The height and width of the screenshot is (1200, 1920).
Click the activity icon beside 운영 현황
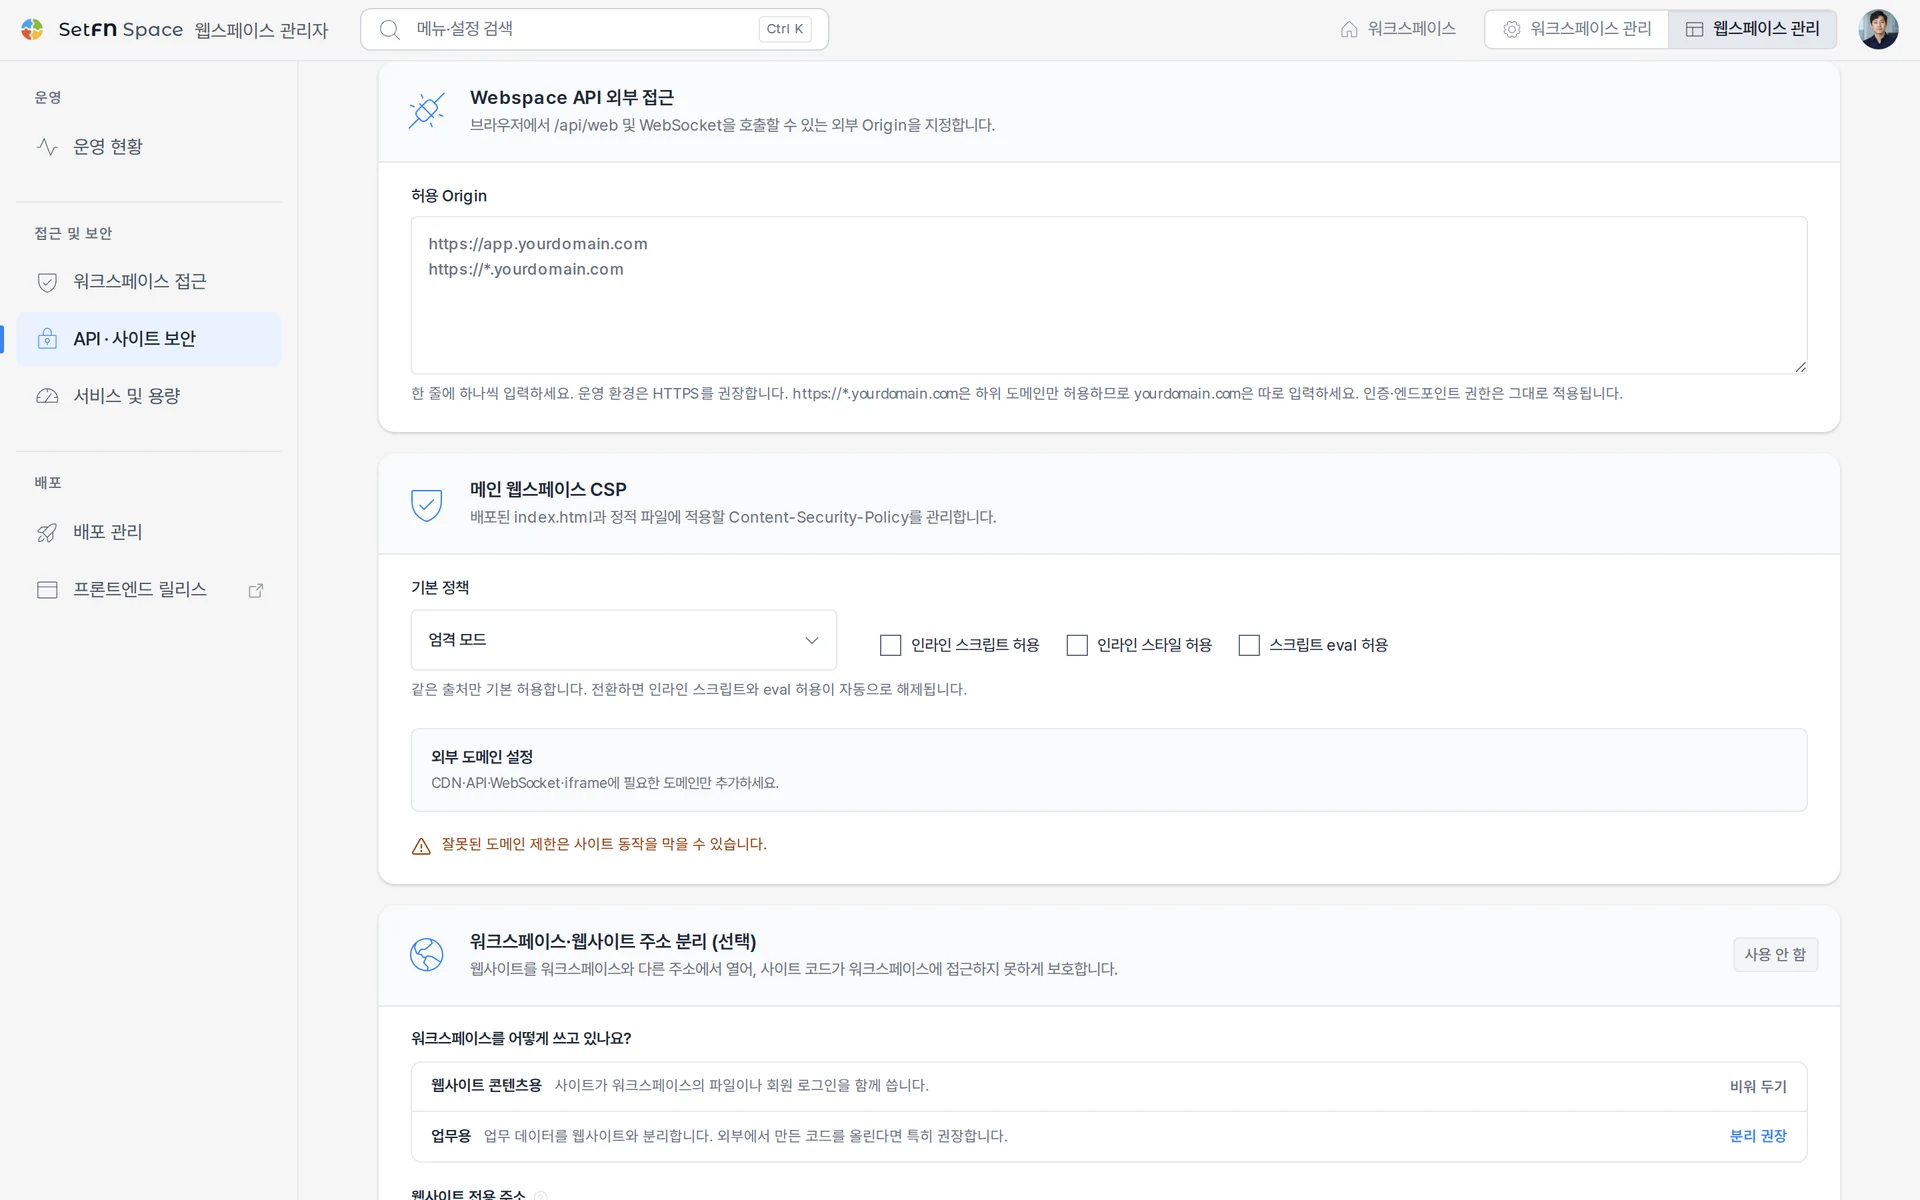[x=47, y=147]
